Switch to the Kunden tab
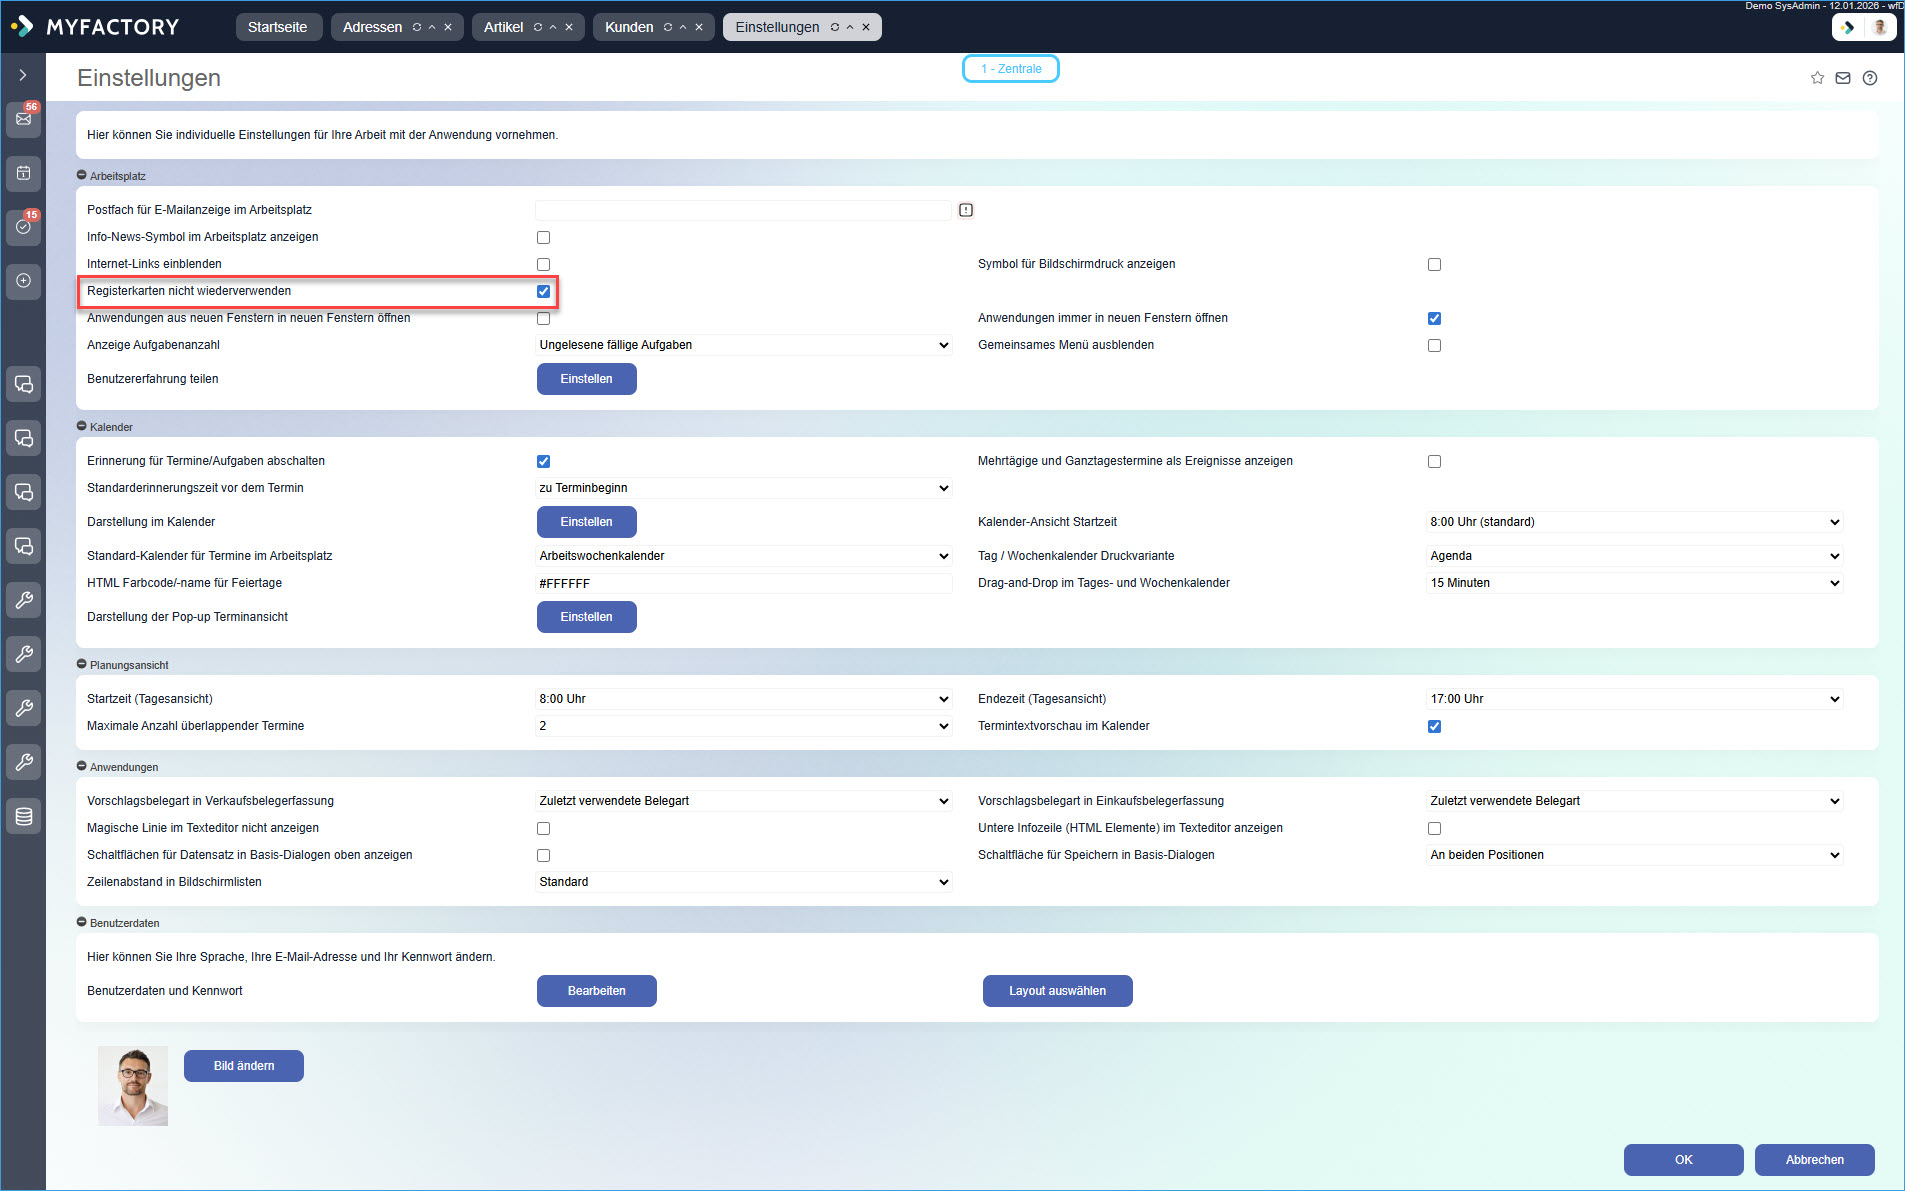Image resolution: width=1905 pixels, height=1191 pixels. (630, 27)
